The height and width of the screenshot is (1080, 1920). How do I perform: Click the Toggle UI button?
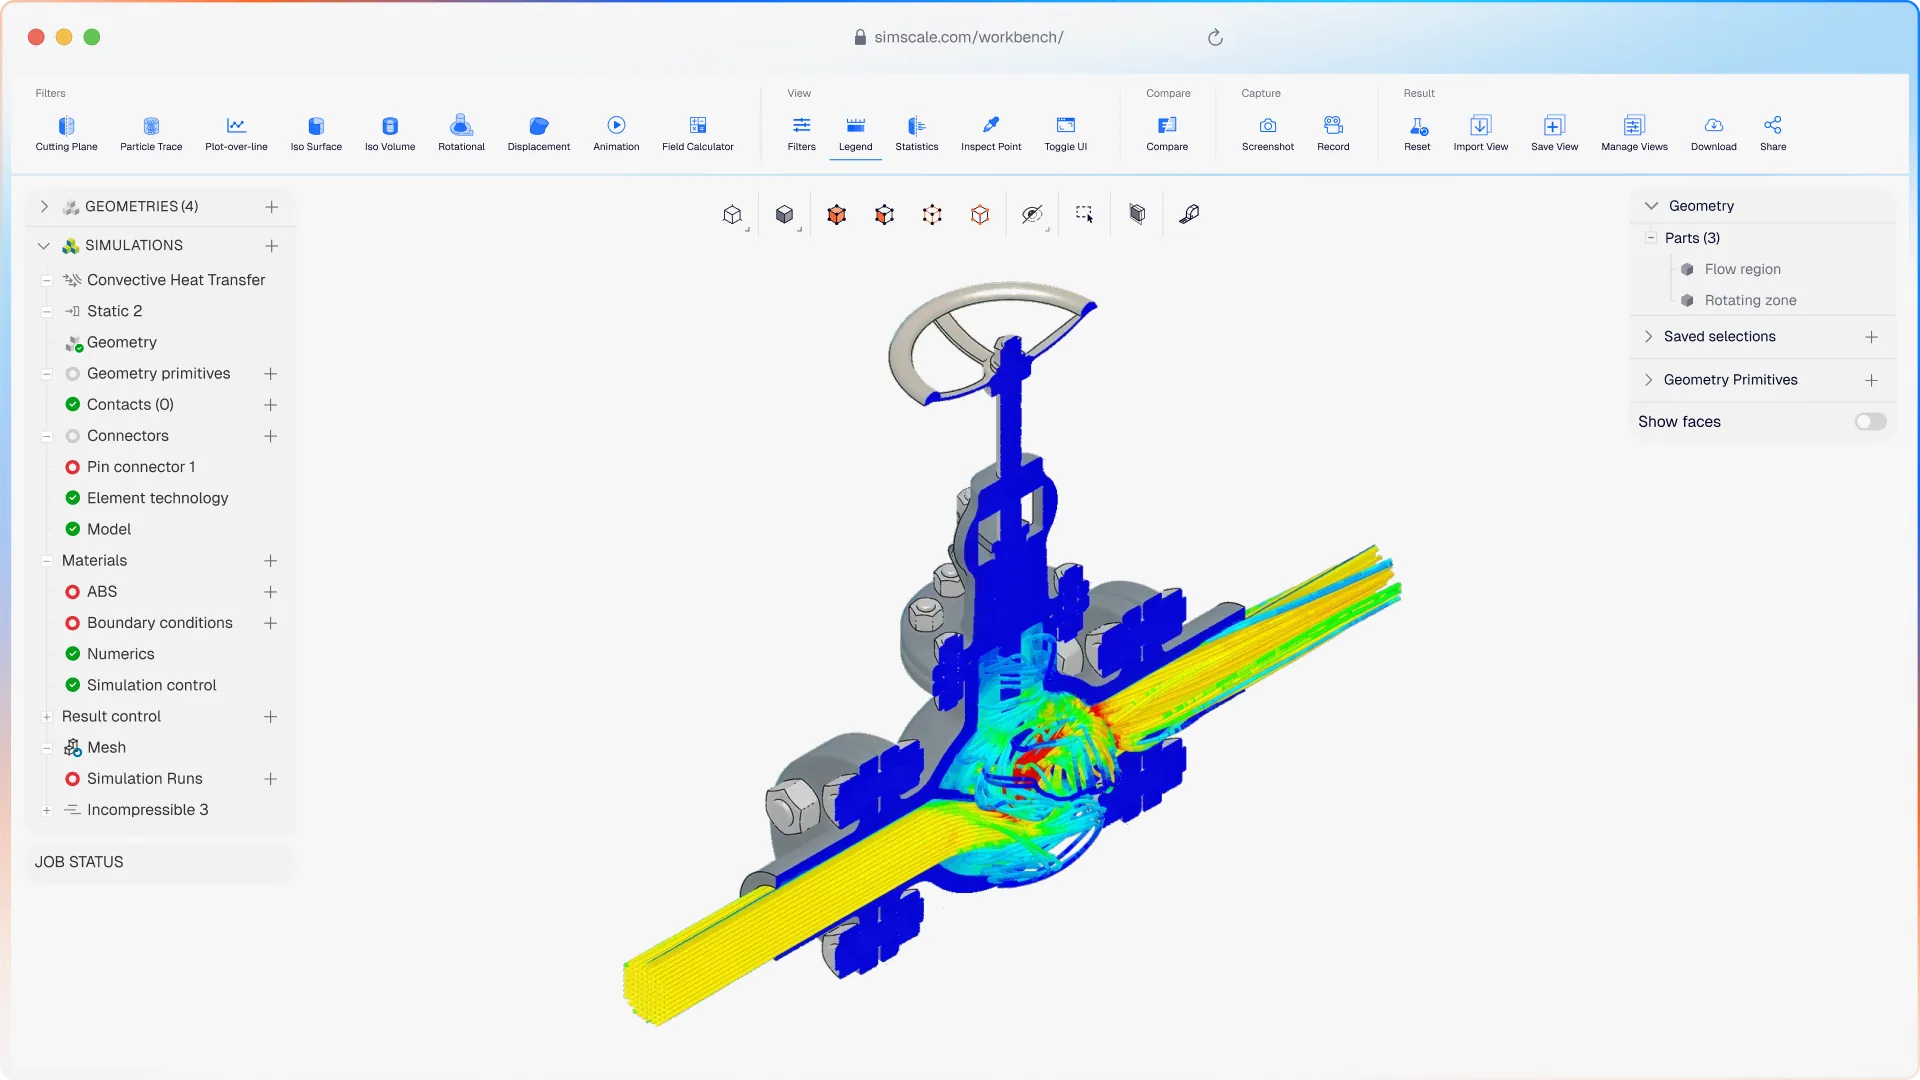(1066, 134)
